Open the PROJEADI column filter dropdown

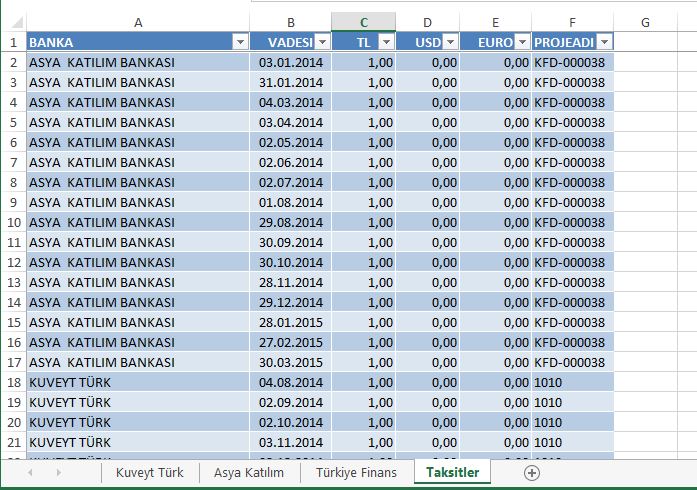coord(605,42)
